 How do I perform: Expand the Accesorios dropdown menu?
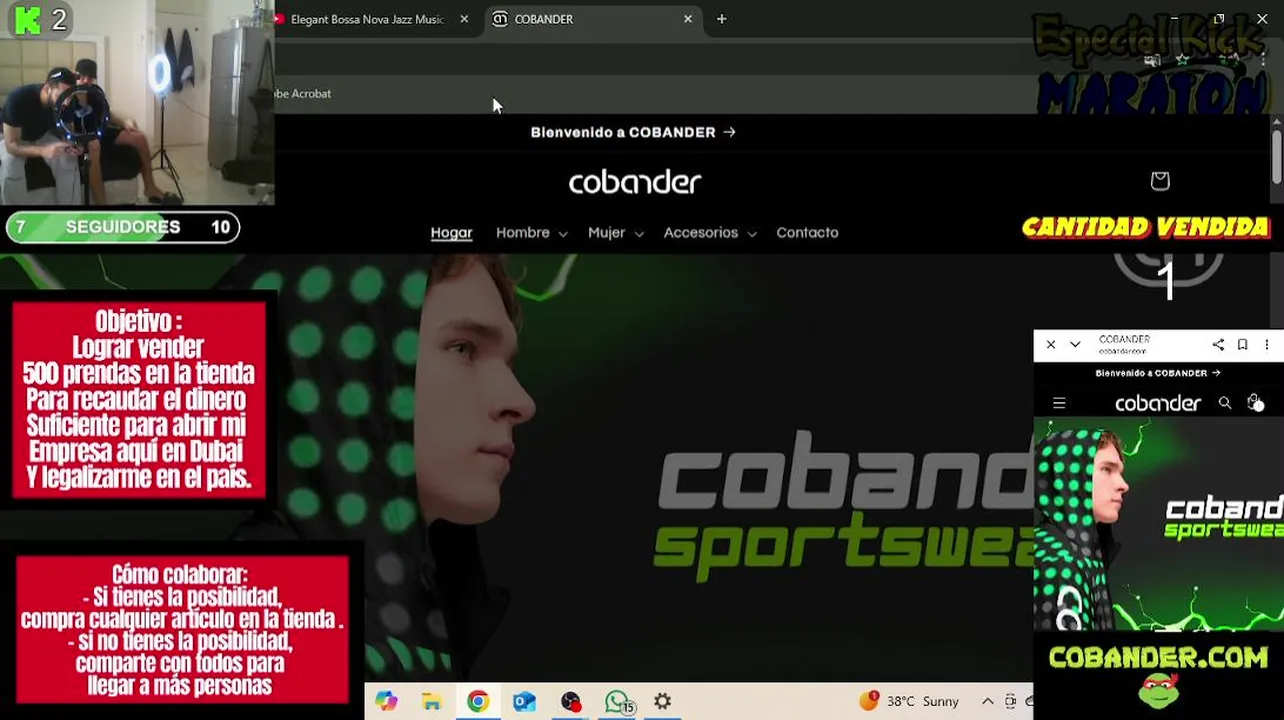(710, 233)
